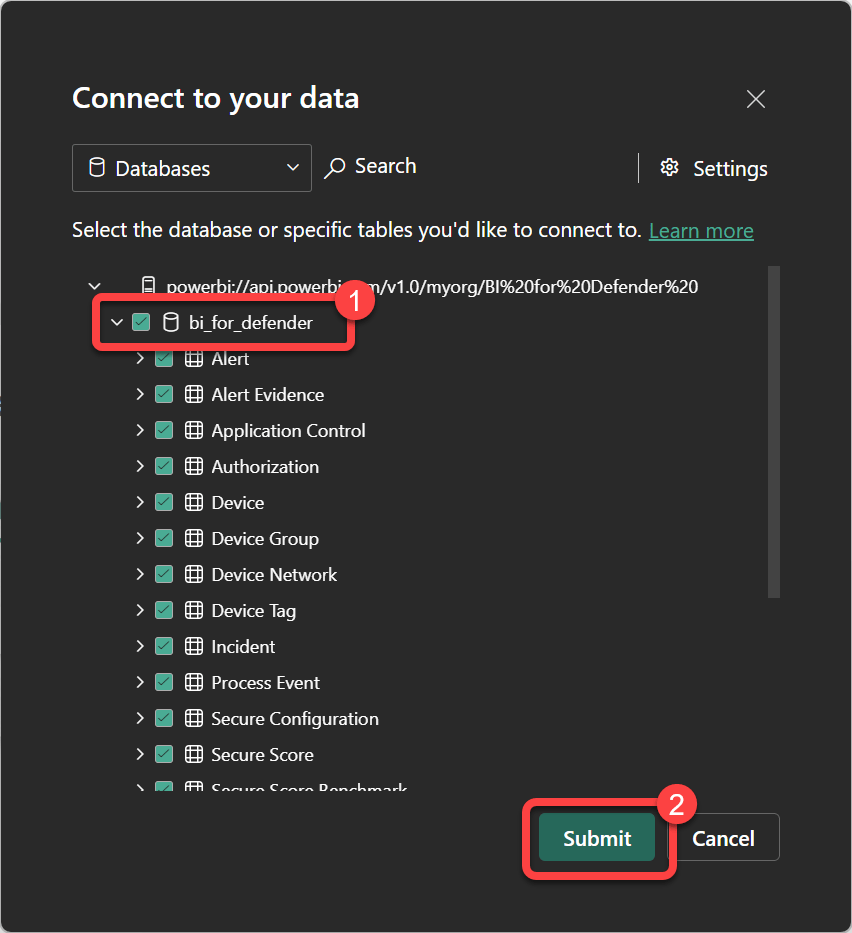Click the Device Group table icon
Screen dimensions: 852x933
click(x=193, y=538)
